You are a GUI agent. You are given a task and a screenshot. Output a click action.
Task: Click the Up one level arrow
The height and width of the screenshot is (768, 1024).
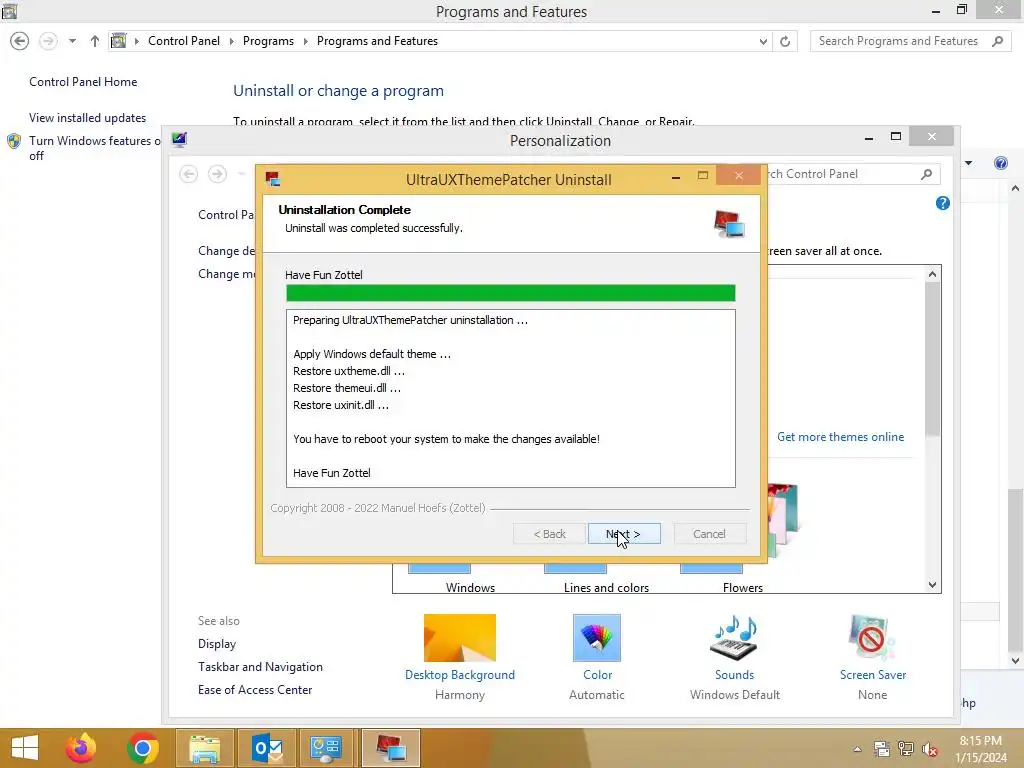coord(95,41)
